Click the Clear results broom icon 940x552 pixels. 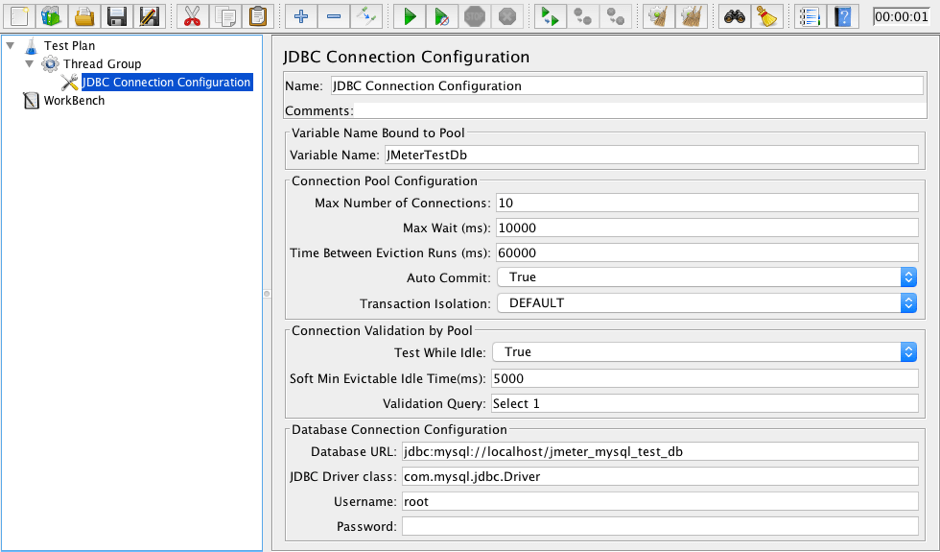click(658, 16)
